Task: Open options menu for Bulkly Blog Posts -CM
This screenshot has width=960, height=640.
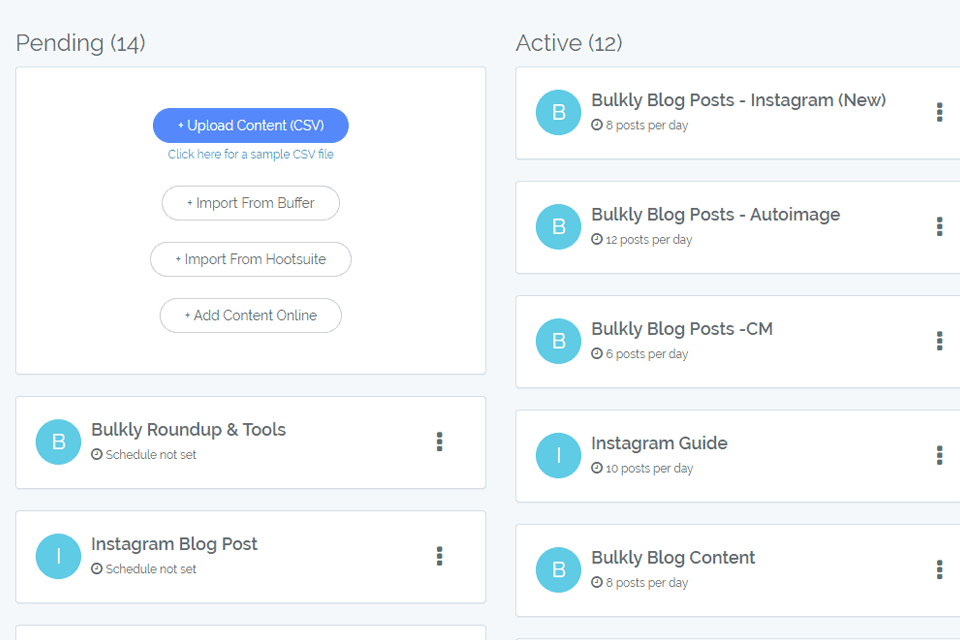Action: [939, 341]
